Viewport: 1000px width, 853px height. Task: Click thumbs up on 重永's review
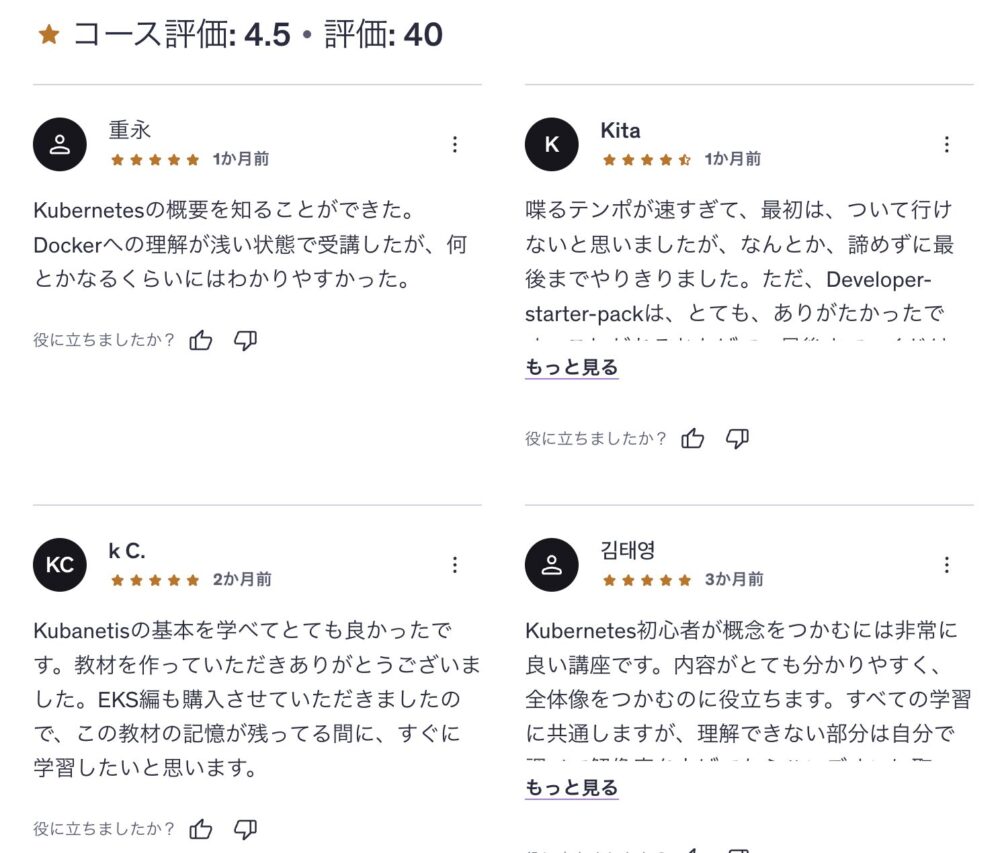(x=201, y=341)
